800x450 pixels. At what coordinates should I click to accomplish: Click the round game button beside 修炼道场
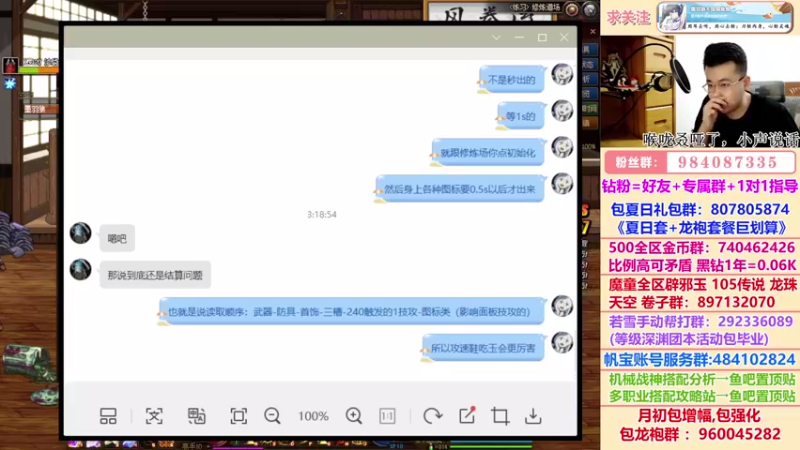point(571,9)
